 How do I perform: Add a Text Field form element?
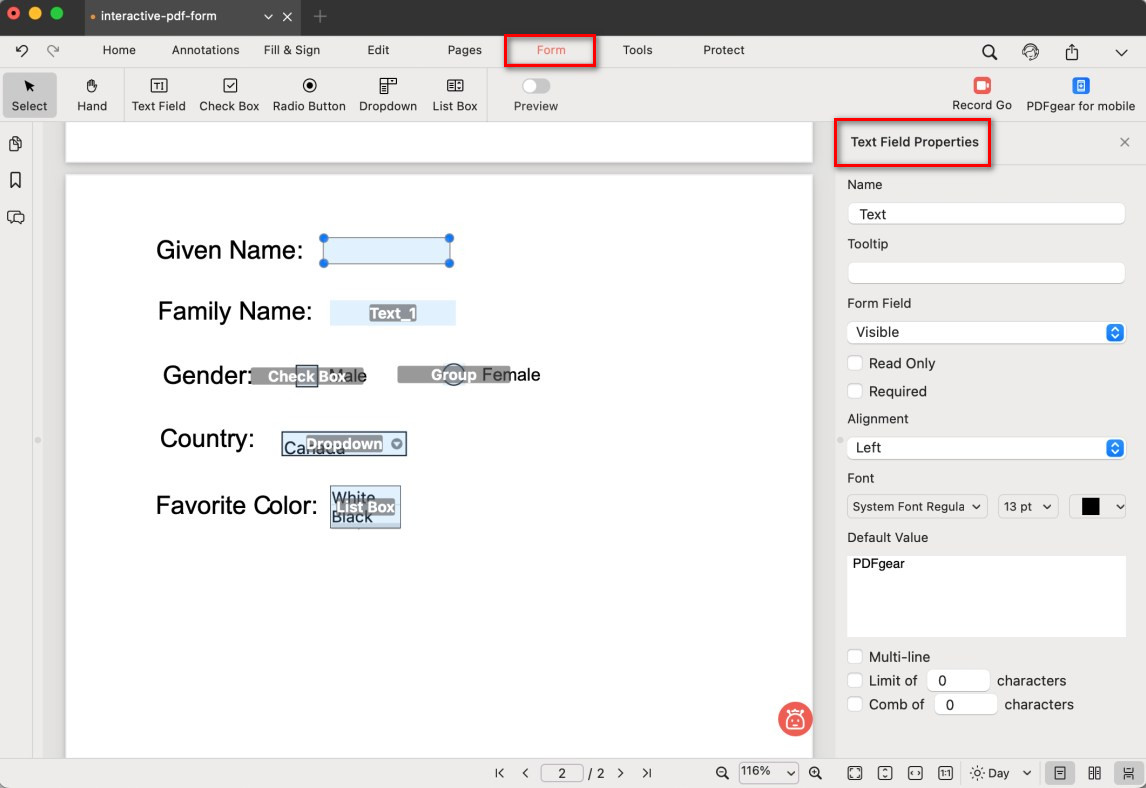[158, 94]
